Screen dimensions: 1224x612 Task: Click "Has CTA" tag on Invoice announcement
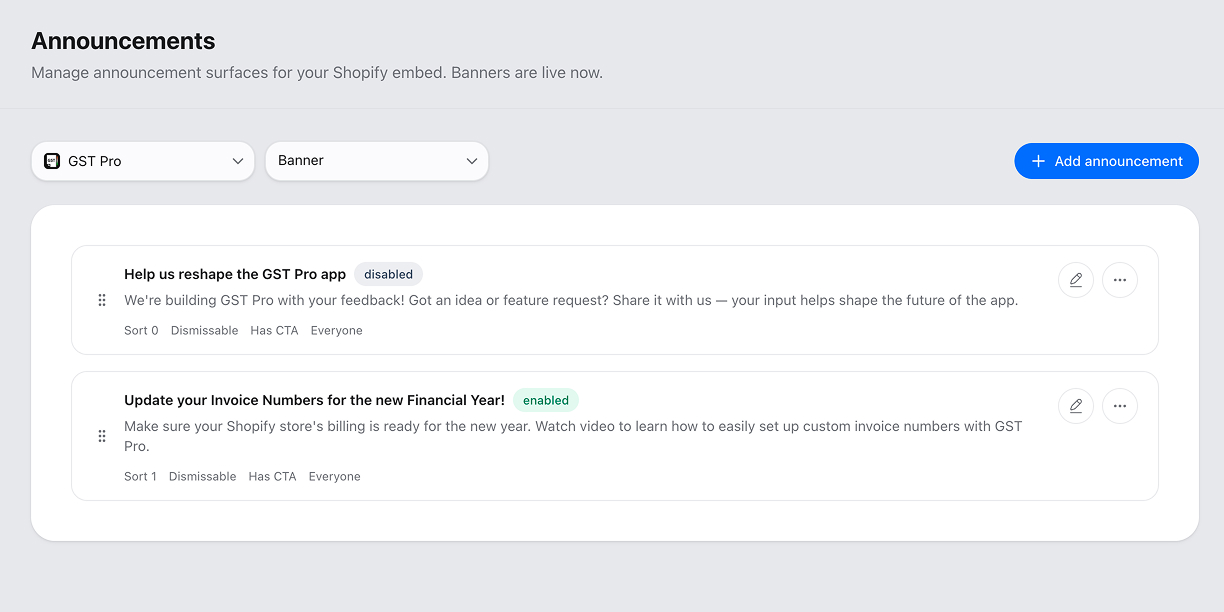tap(272, 477)
